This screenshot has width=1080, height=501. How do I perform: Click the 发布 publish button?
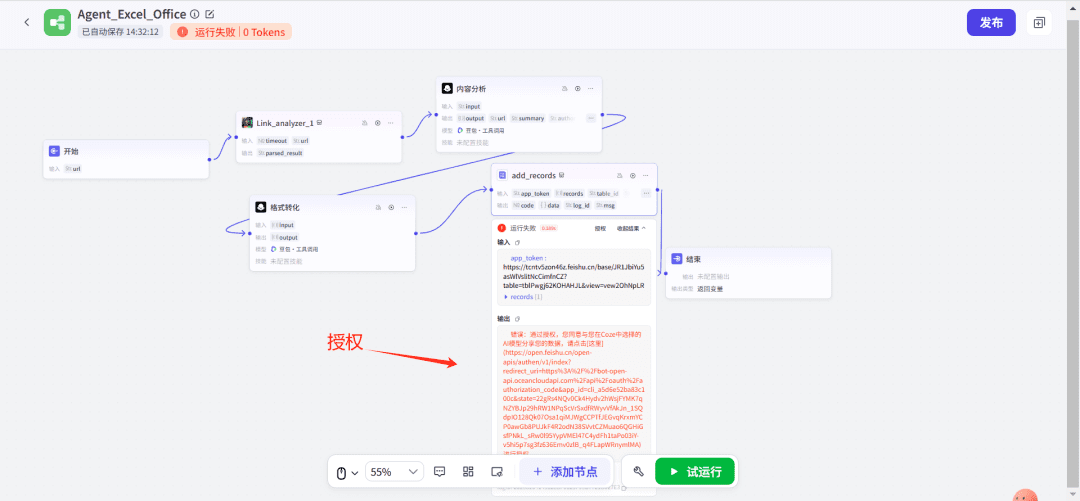pyautogui.click(x=990, y=22)
